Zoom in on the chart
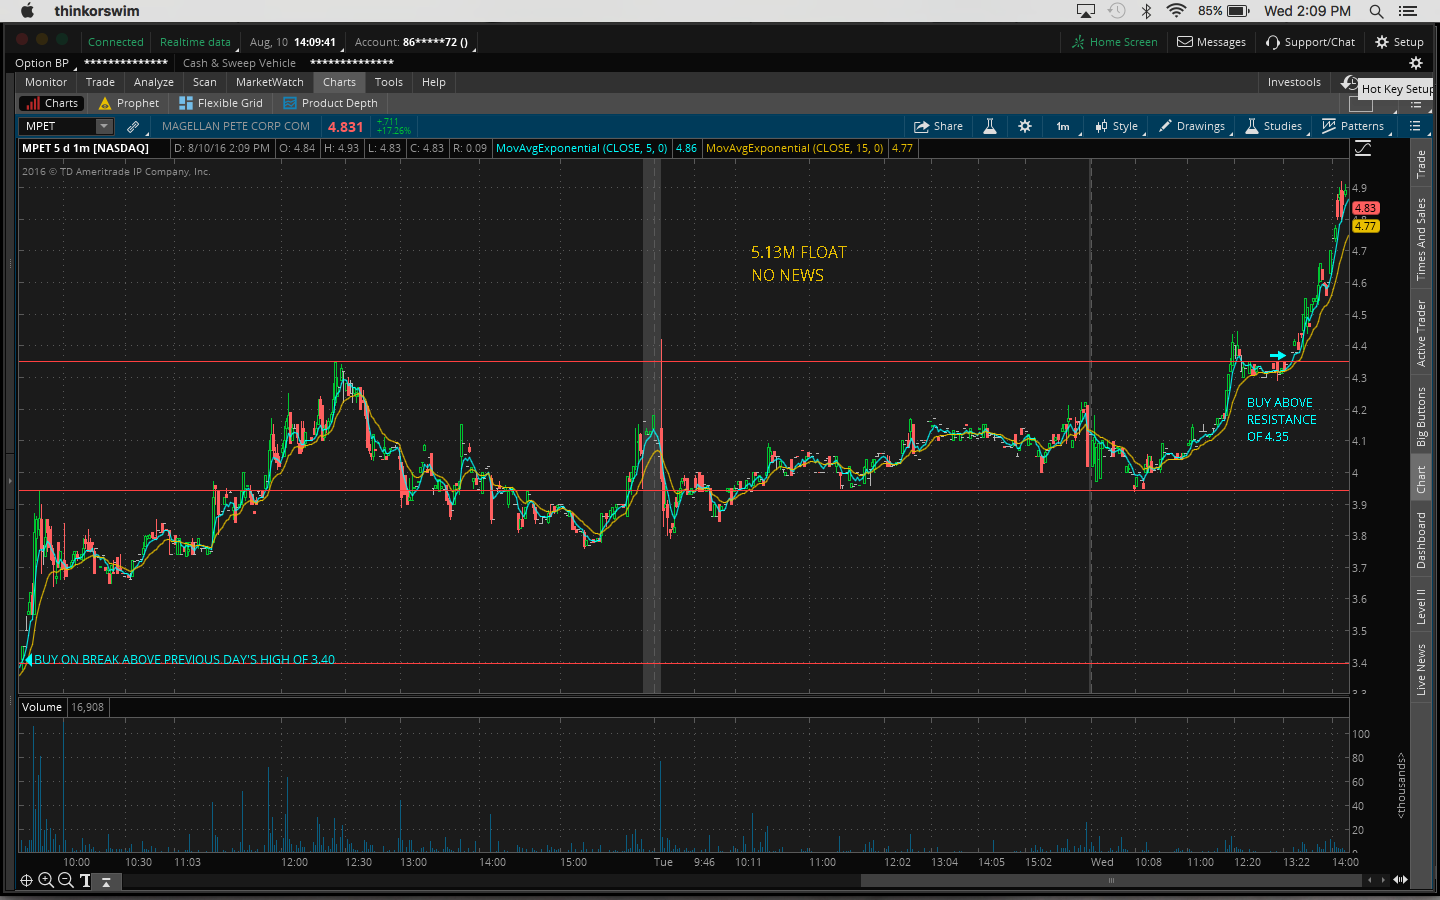Screen dimensions: 1440x900 (x=46, y=881)
